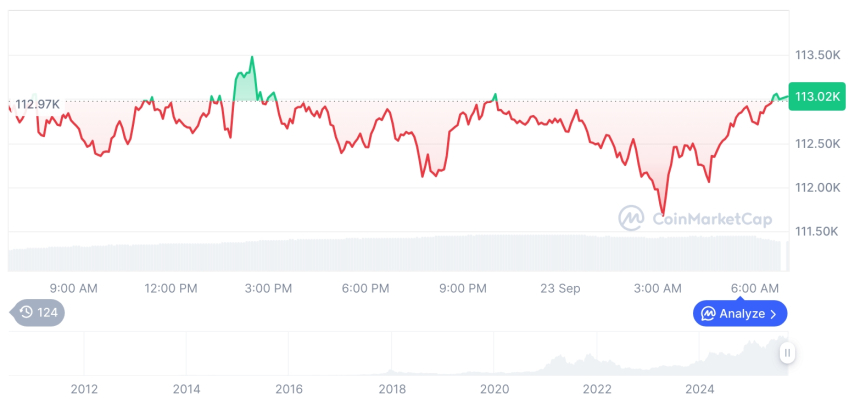Click the 3:00 PM time axis label
The image size is (860, 401).
[268, 289]
